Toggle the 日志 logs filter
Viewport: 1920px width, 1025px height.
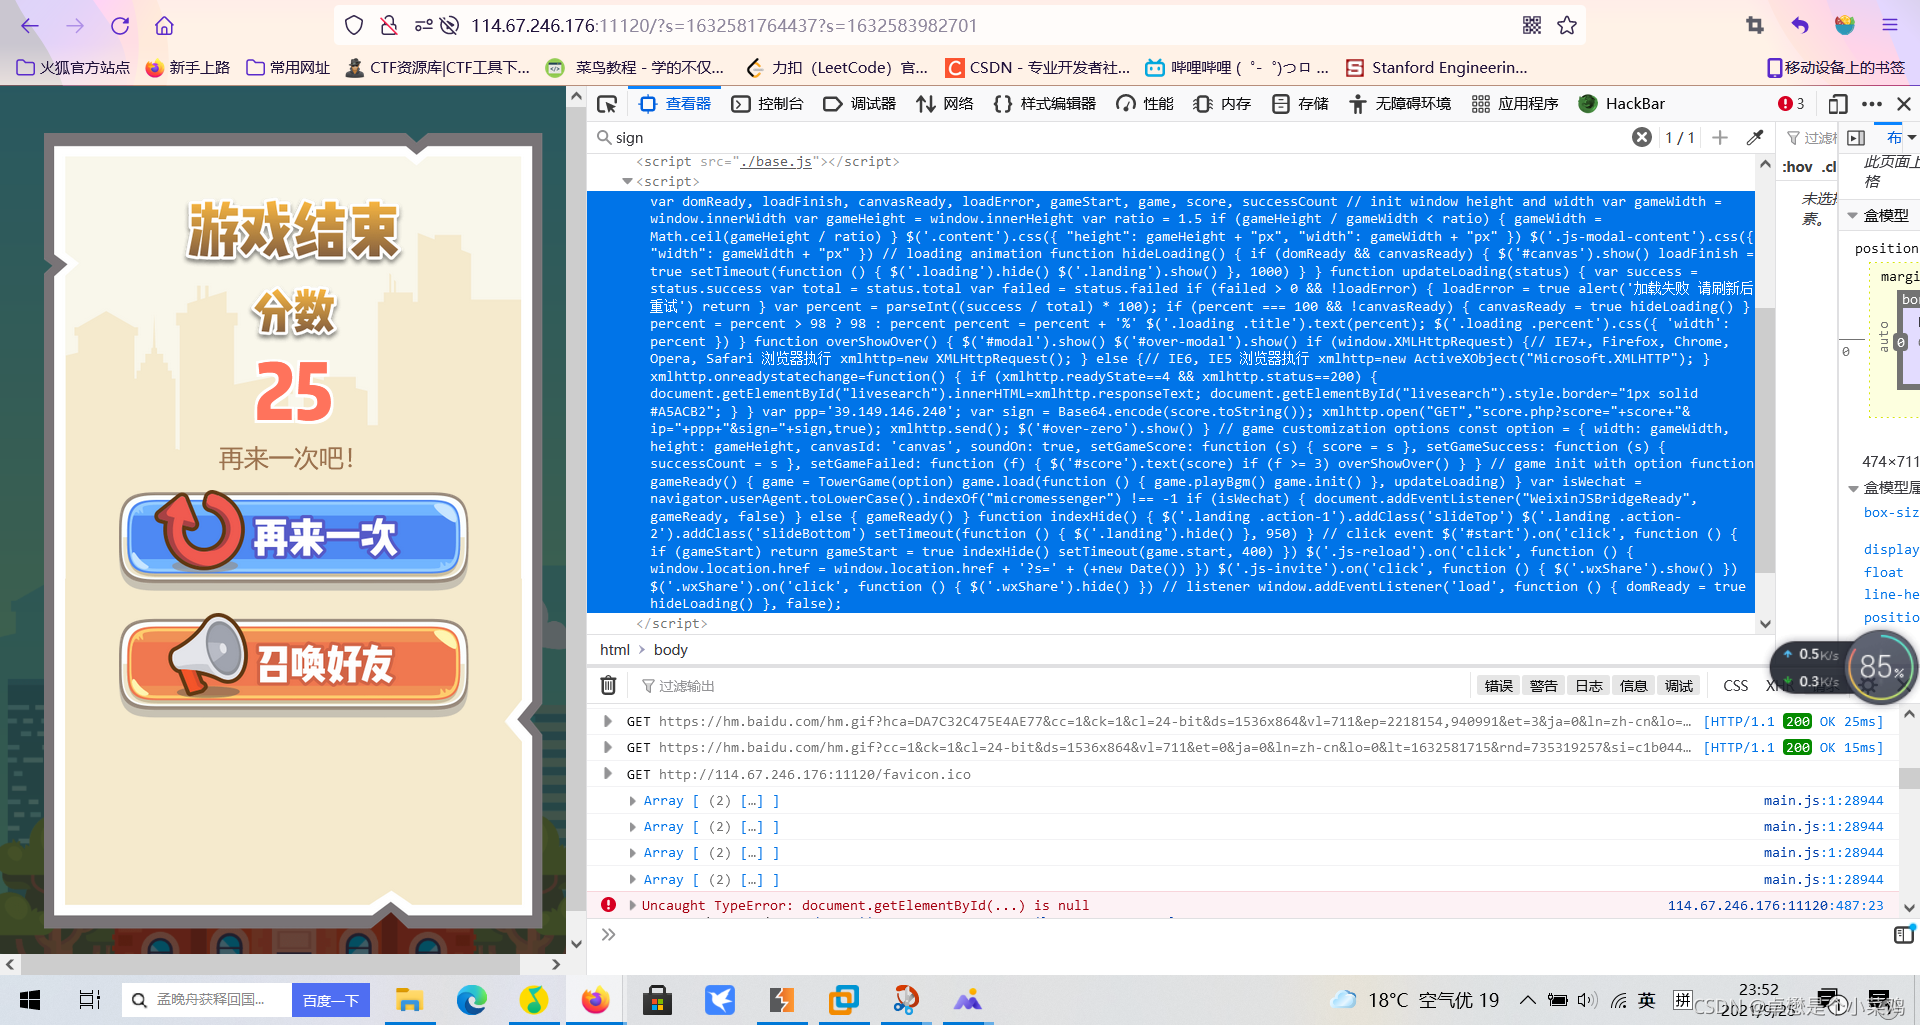pyautogui.click(x=1588, y=686)
